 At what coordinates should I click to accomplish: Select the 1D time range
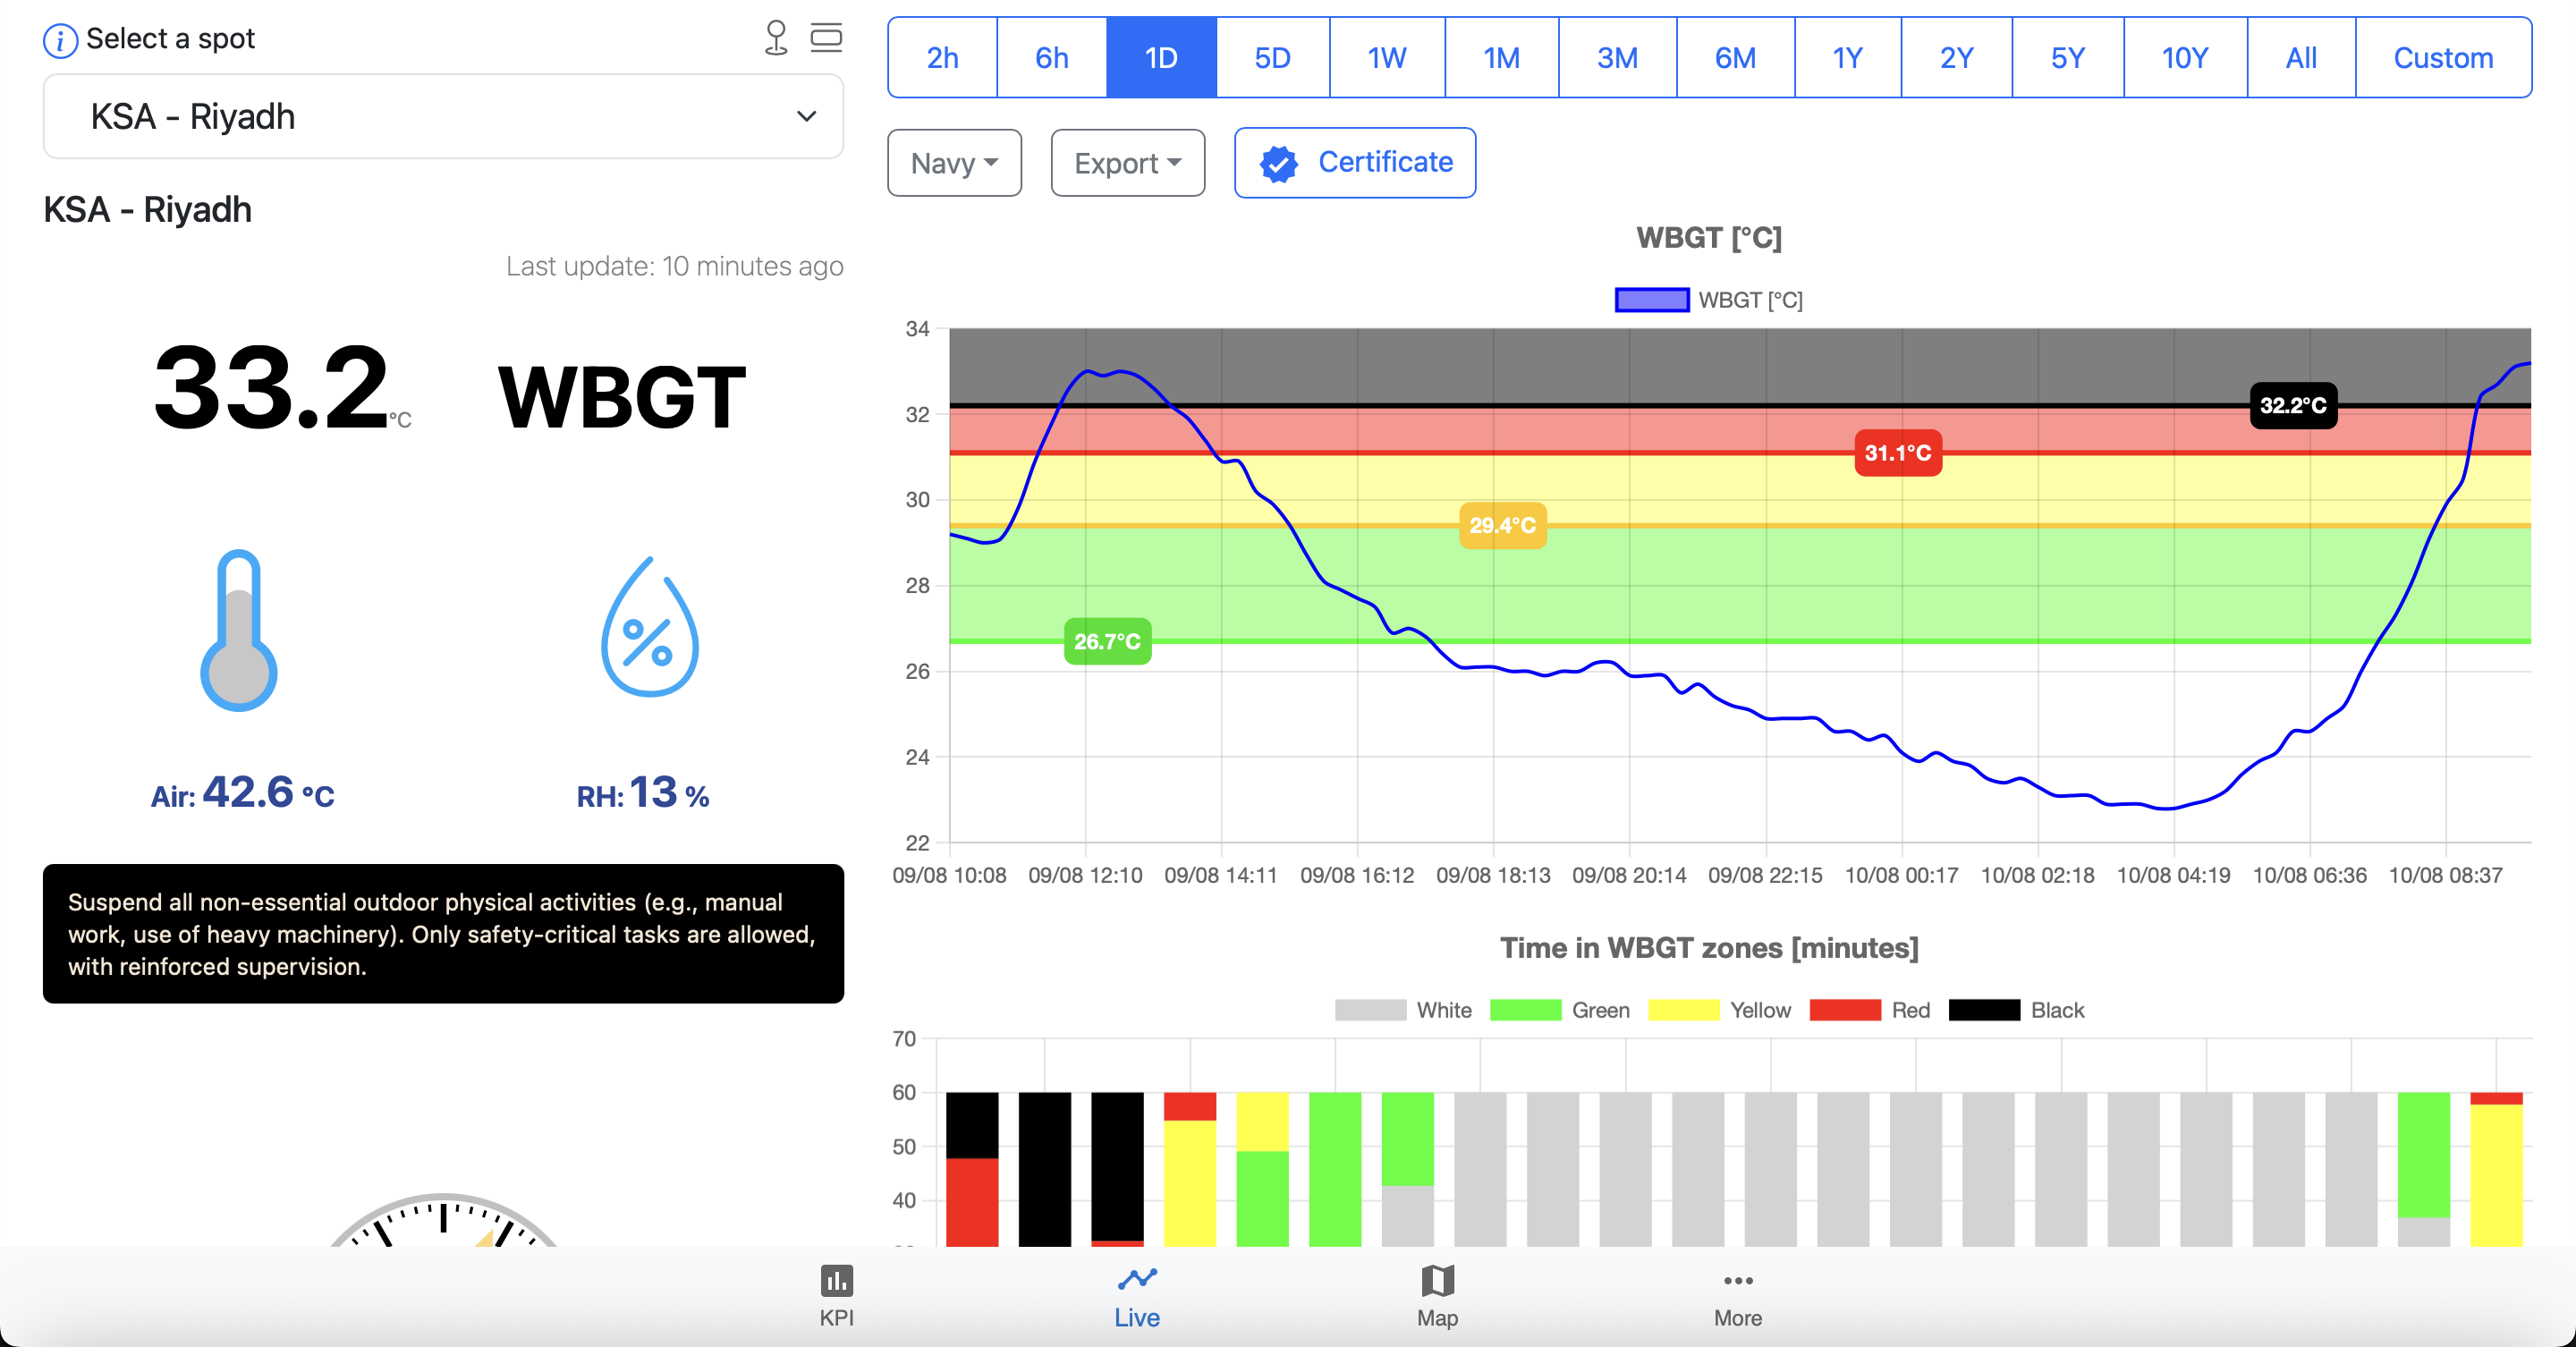pyautogui.click(x=1161, y=58)
